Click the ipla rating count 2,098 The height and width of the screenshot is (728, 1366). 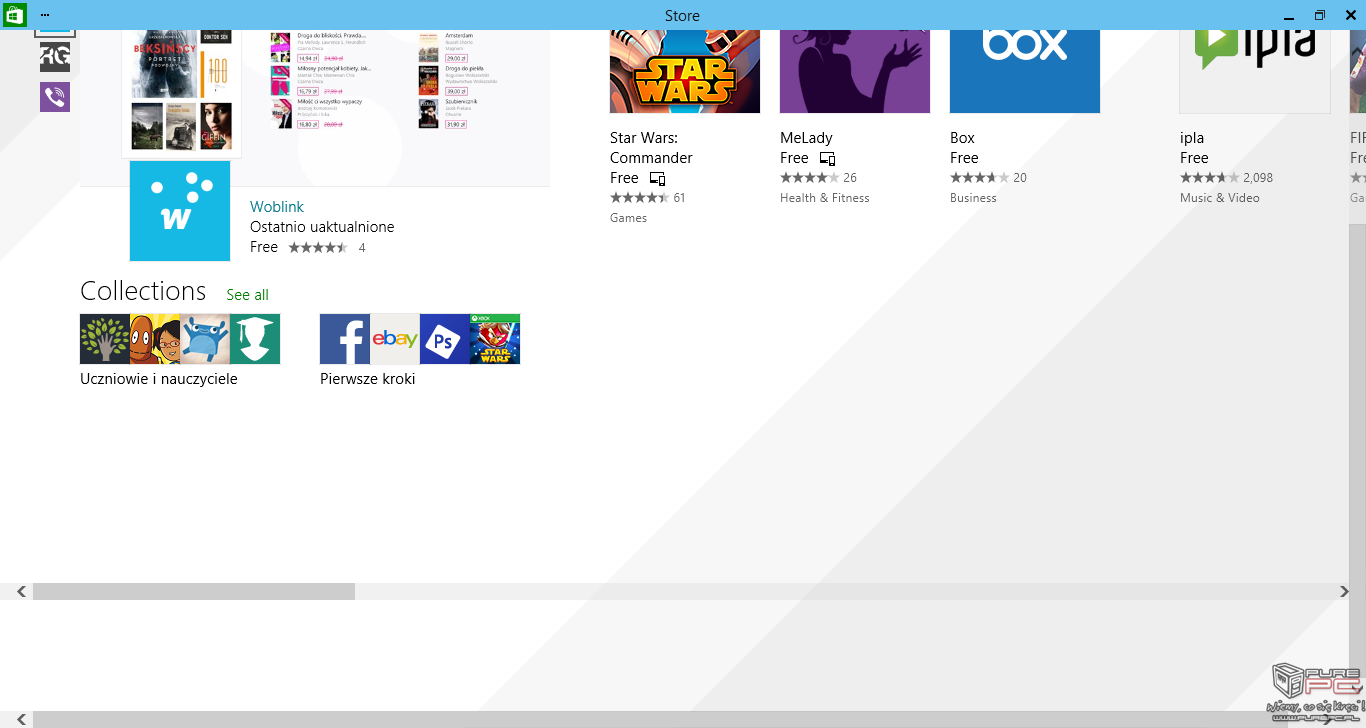coord(1258,178)
